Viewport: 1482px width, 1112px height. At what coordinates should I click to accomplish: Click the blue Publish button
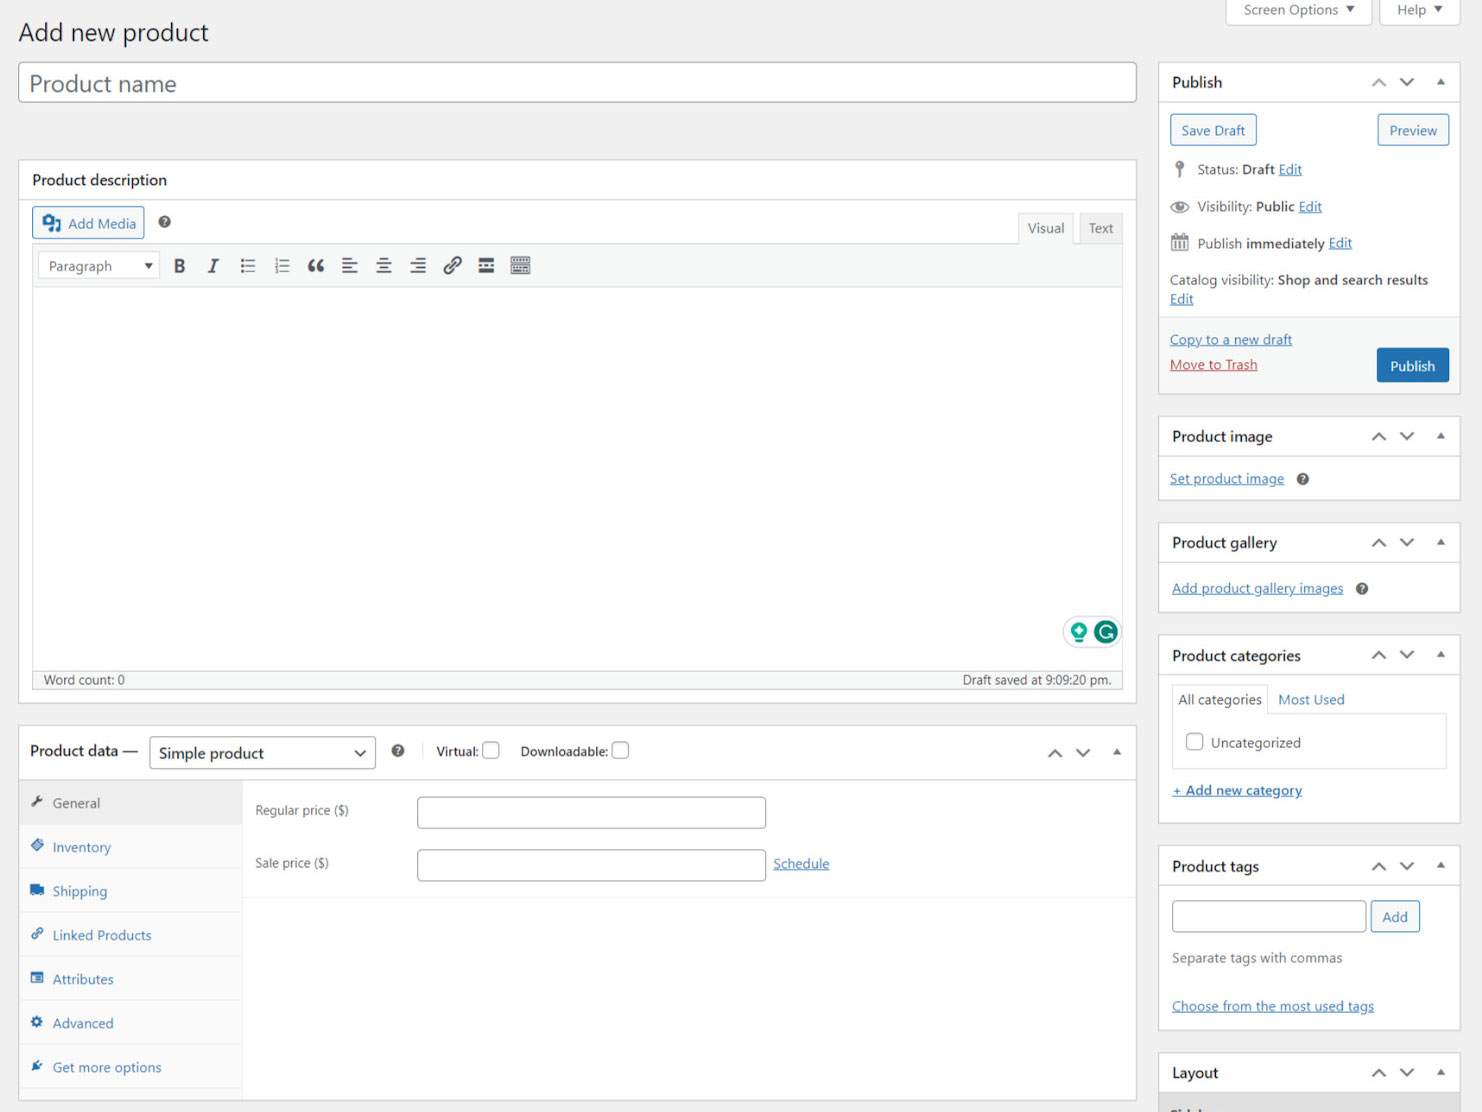click(x=1412, y=366)
